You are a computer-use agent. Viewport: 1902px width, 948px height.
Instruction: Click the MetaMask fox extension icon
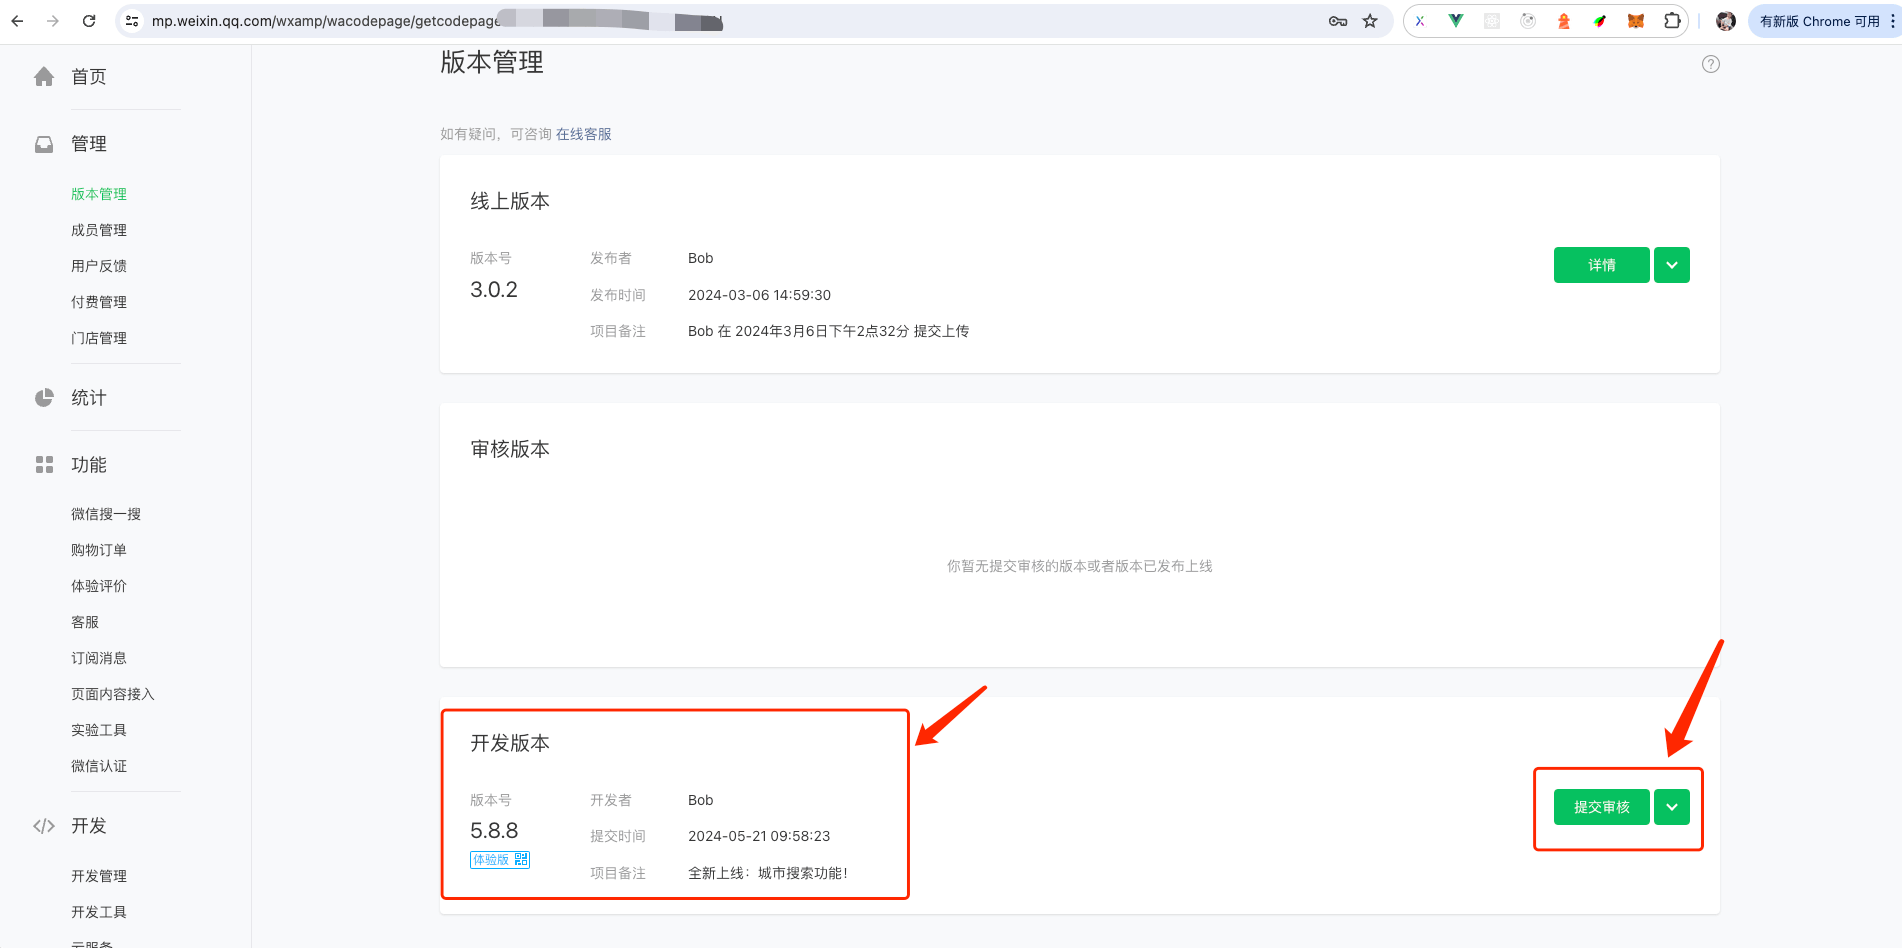click(1635, 21)
